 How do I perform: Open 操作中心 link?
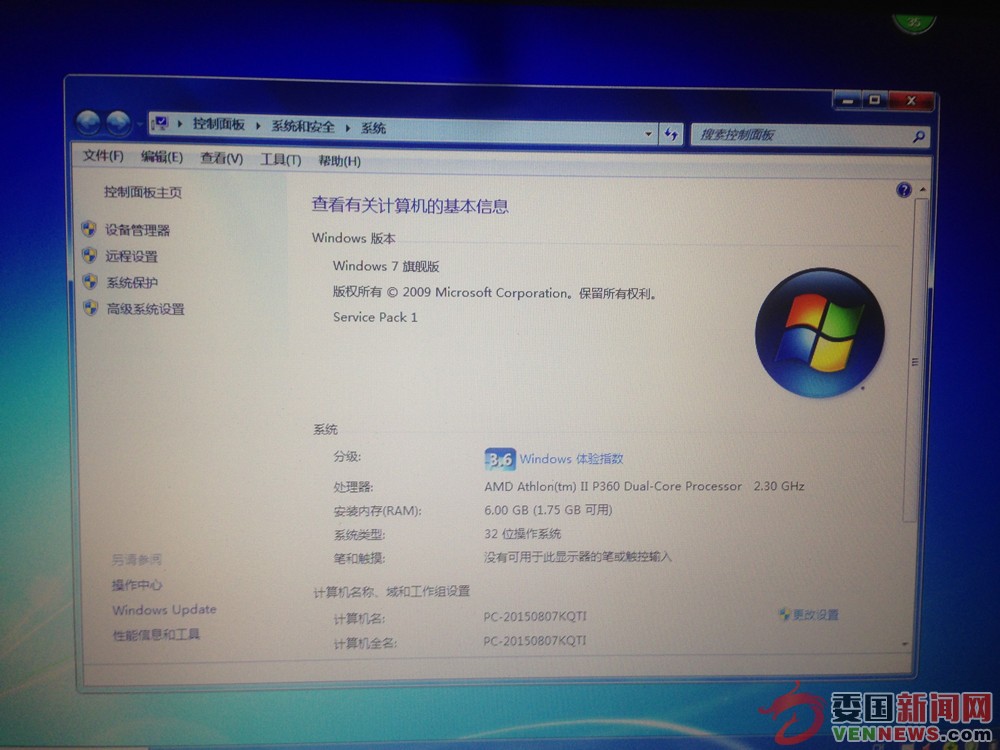coord(137,585)
